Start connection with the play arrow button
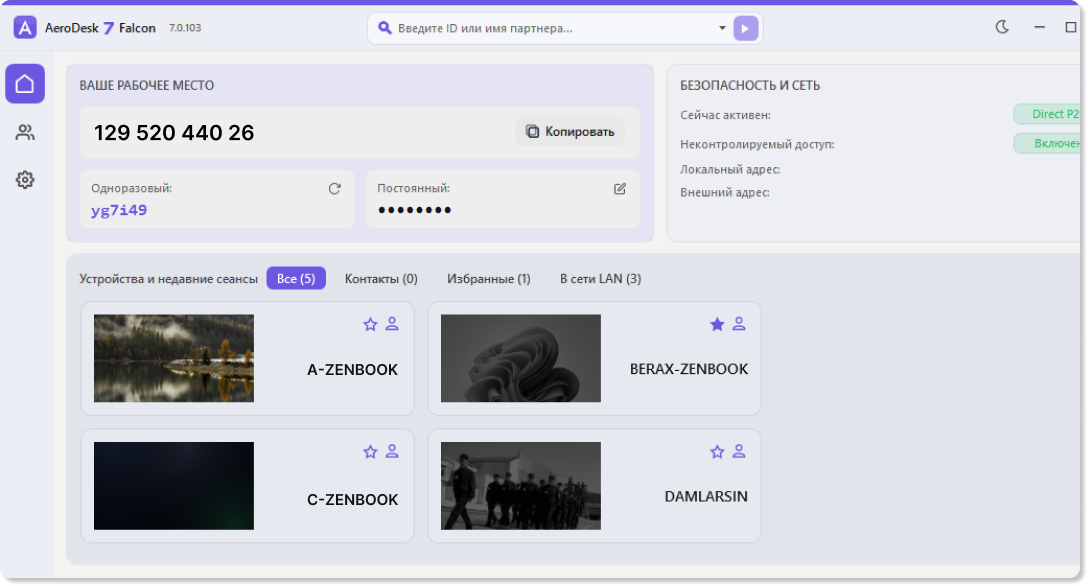Viewport: 1088px width, 586px height. (x=746, y=28)
